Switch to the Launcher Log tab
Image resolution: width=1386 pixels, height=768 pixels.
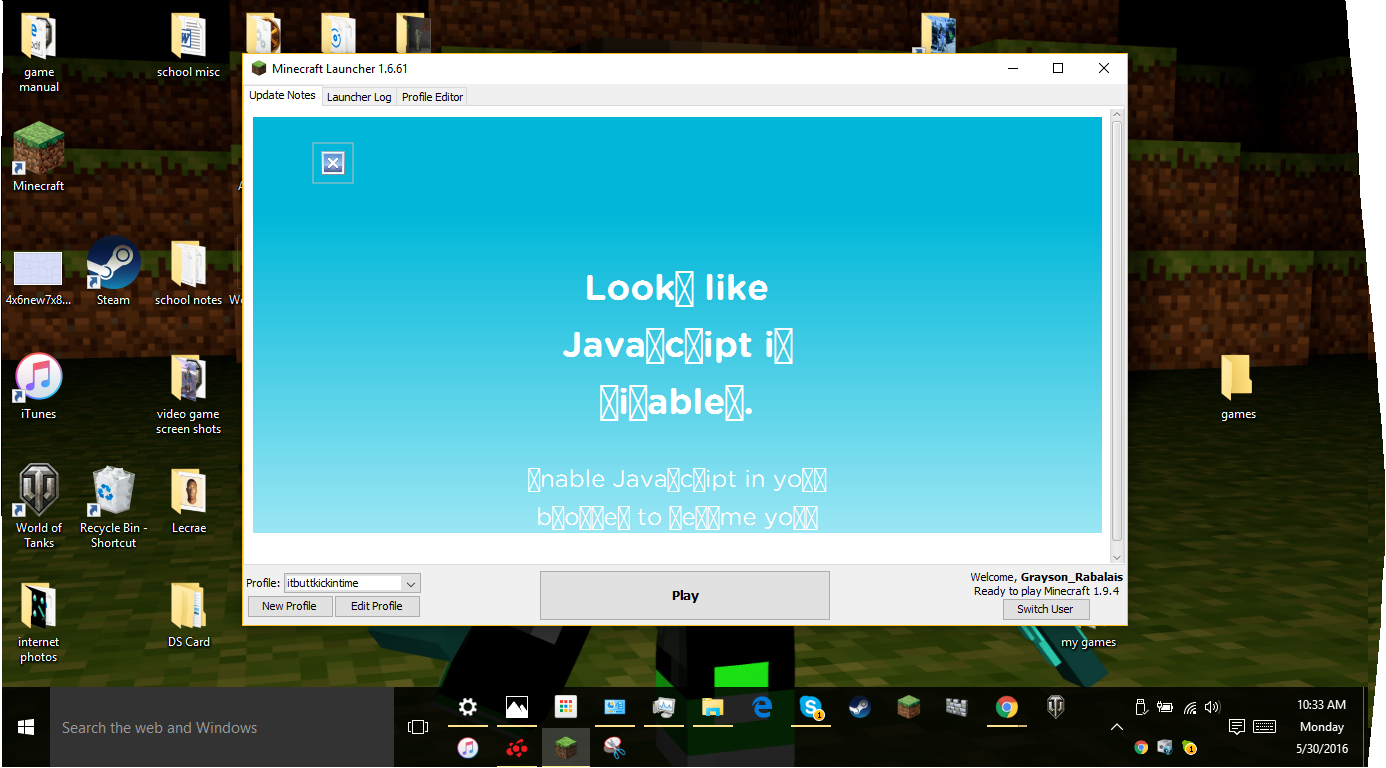pos(359,97)
